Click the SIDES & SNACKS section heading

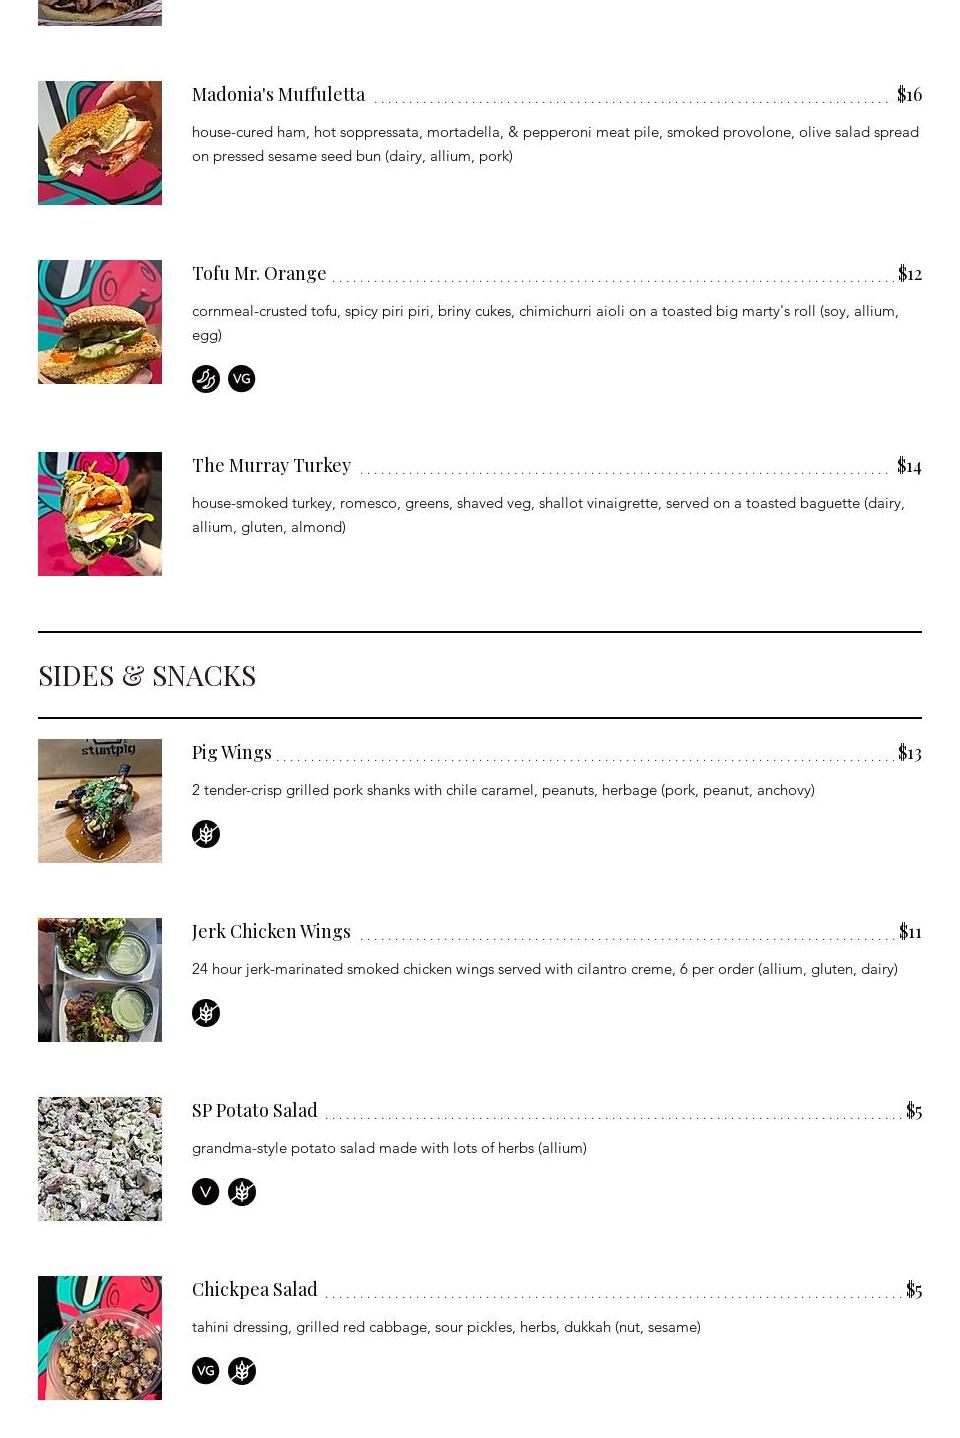(x=147, y=676)
